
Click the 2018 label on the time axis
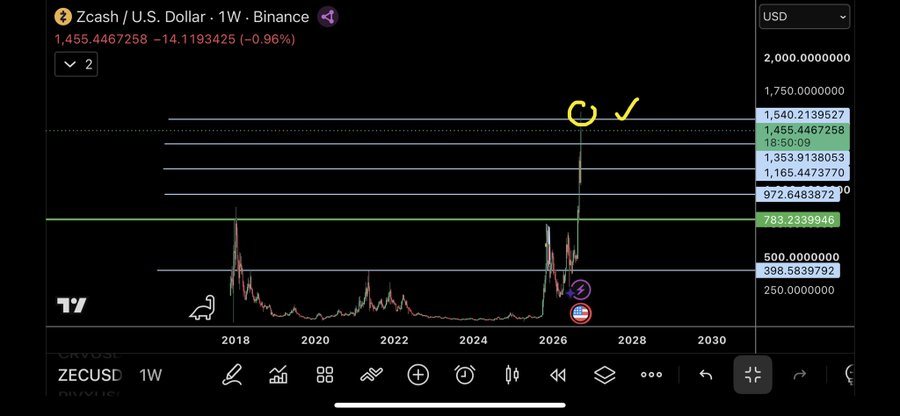click(235, 340)
